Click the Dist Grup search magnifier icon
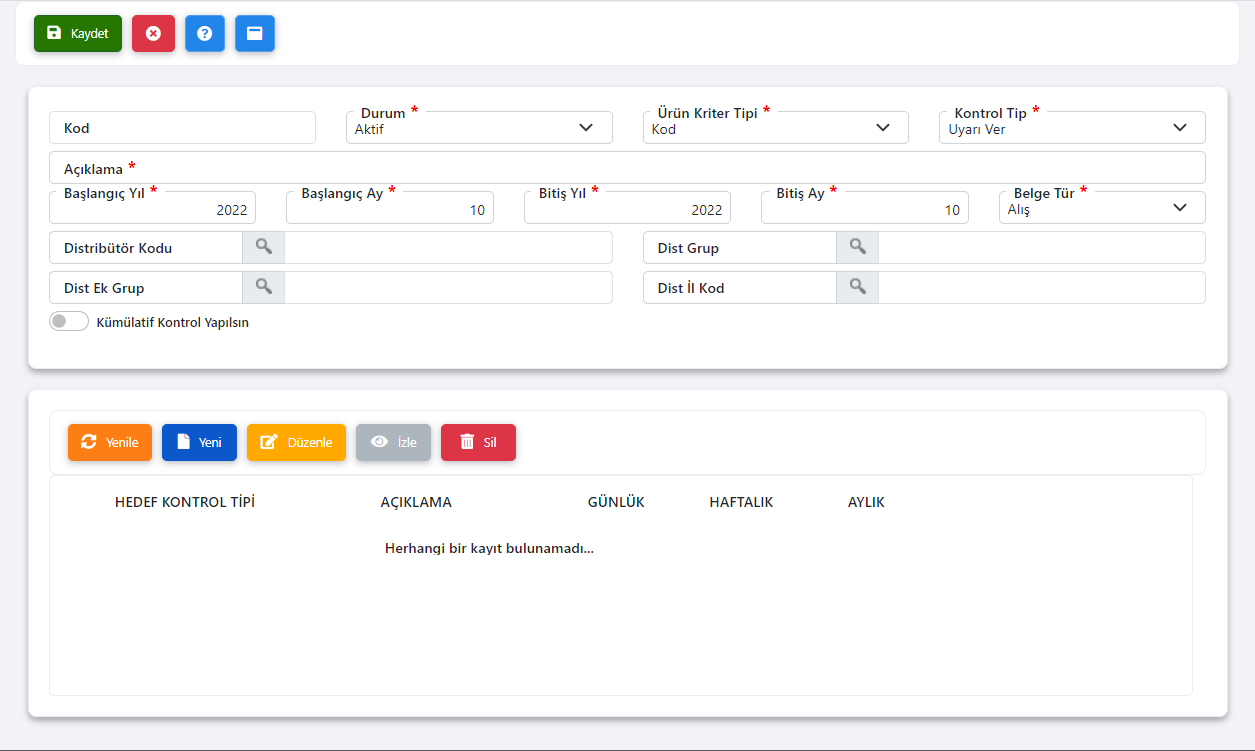 coord(857,247)
